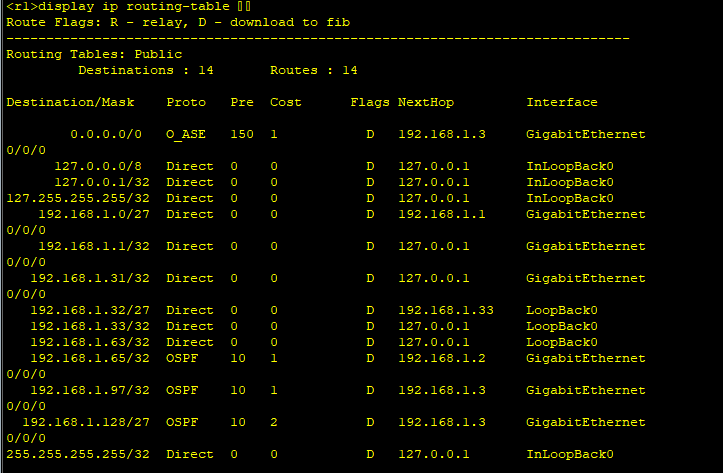This screenshot has height=473, width=723.
Task: Click InLoopBack0 in the 255.255.255.255/32 row
Action: [570, 454]
